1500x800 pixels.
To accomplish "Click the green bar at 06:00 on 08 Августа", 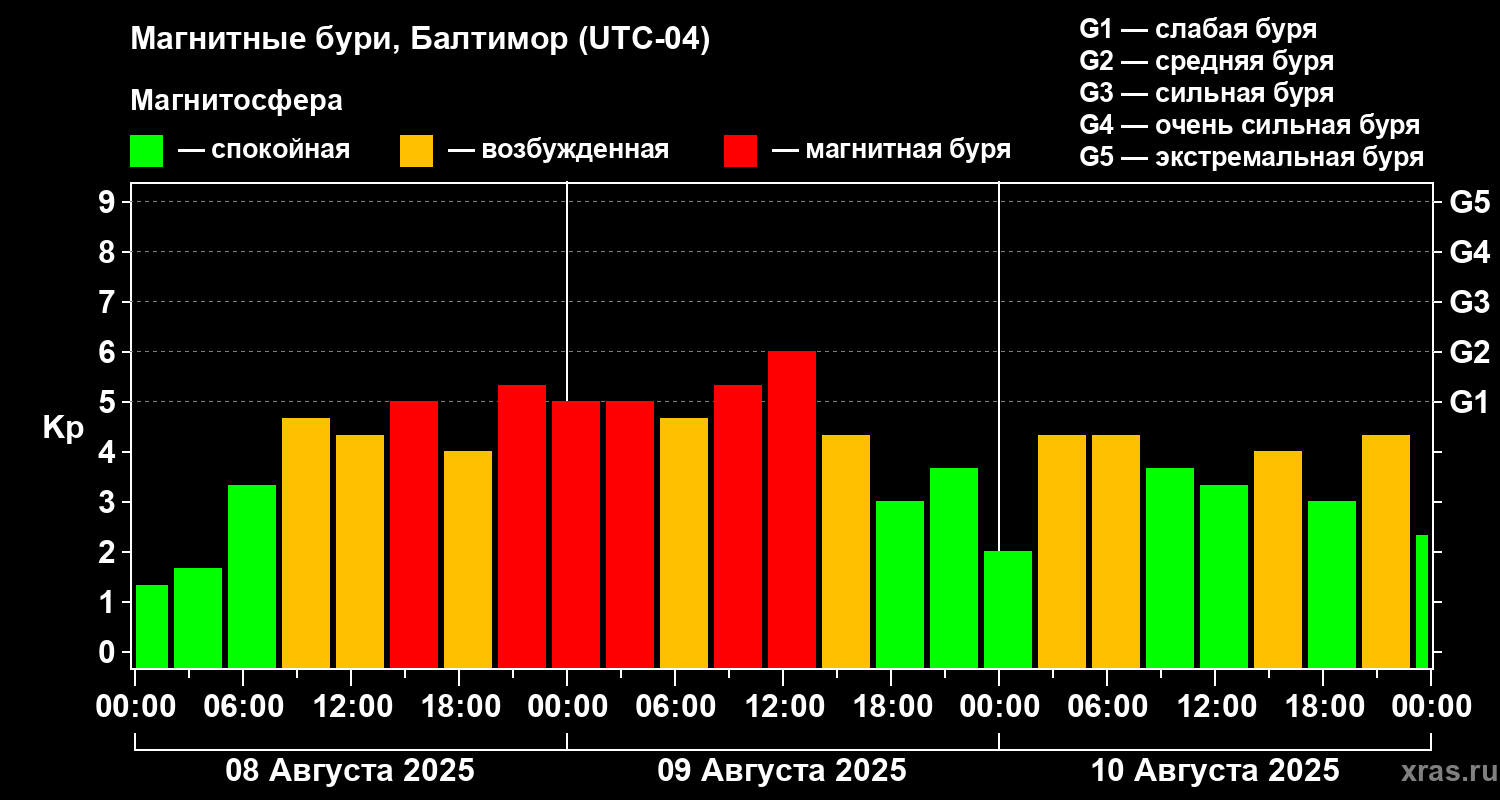I will coord(252,576).
